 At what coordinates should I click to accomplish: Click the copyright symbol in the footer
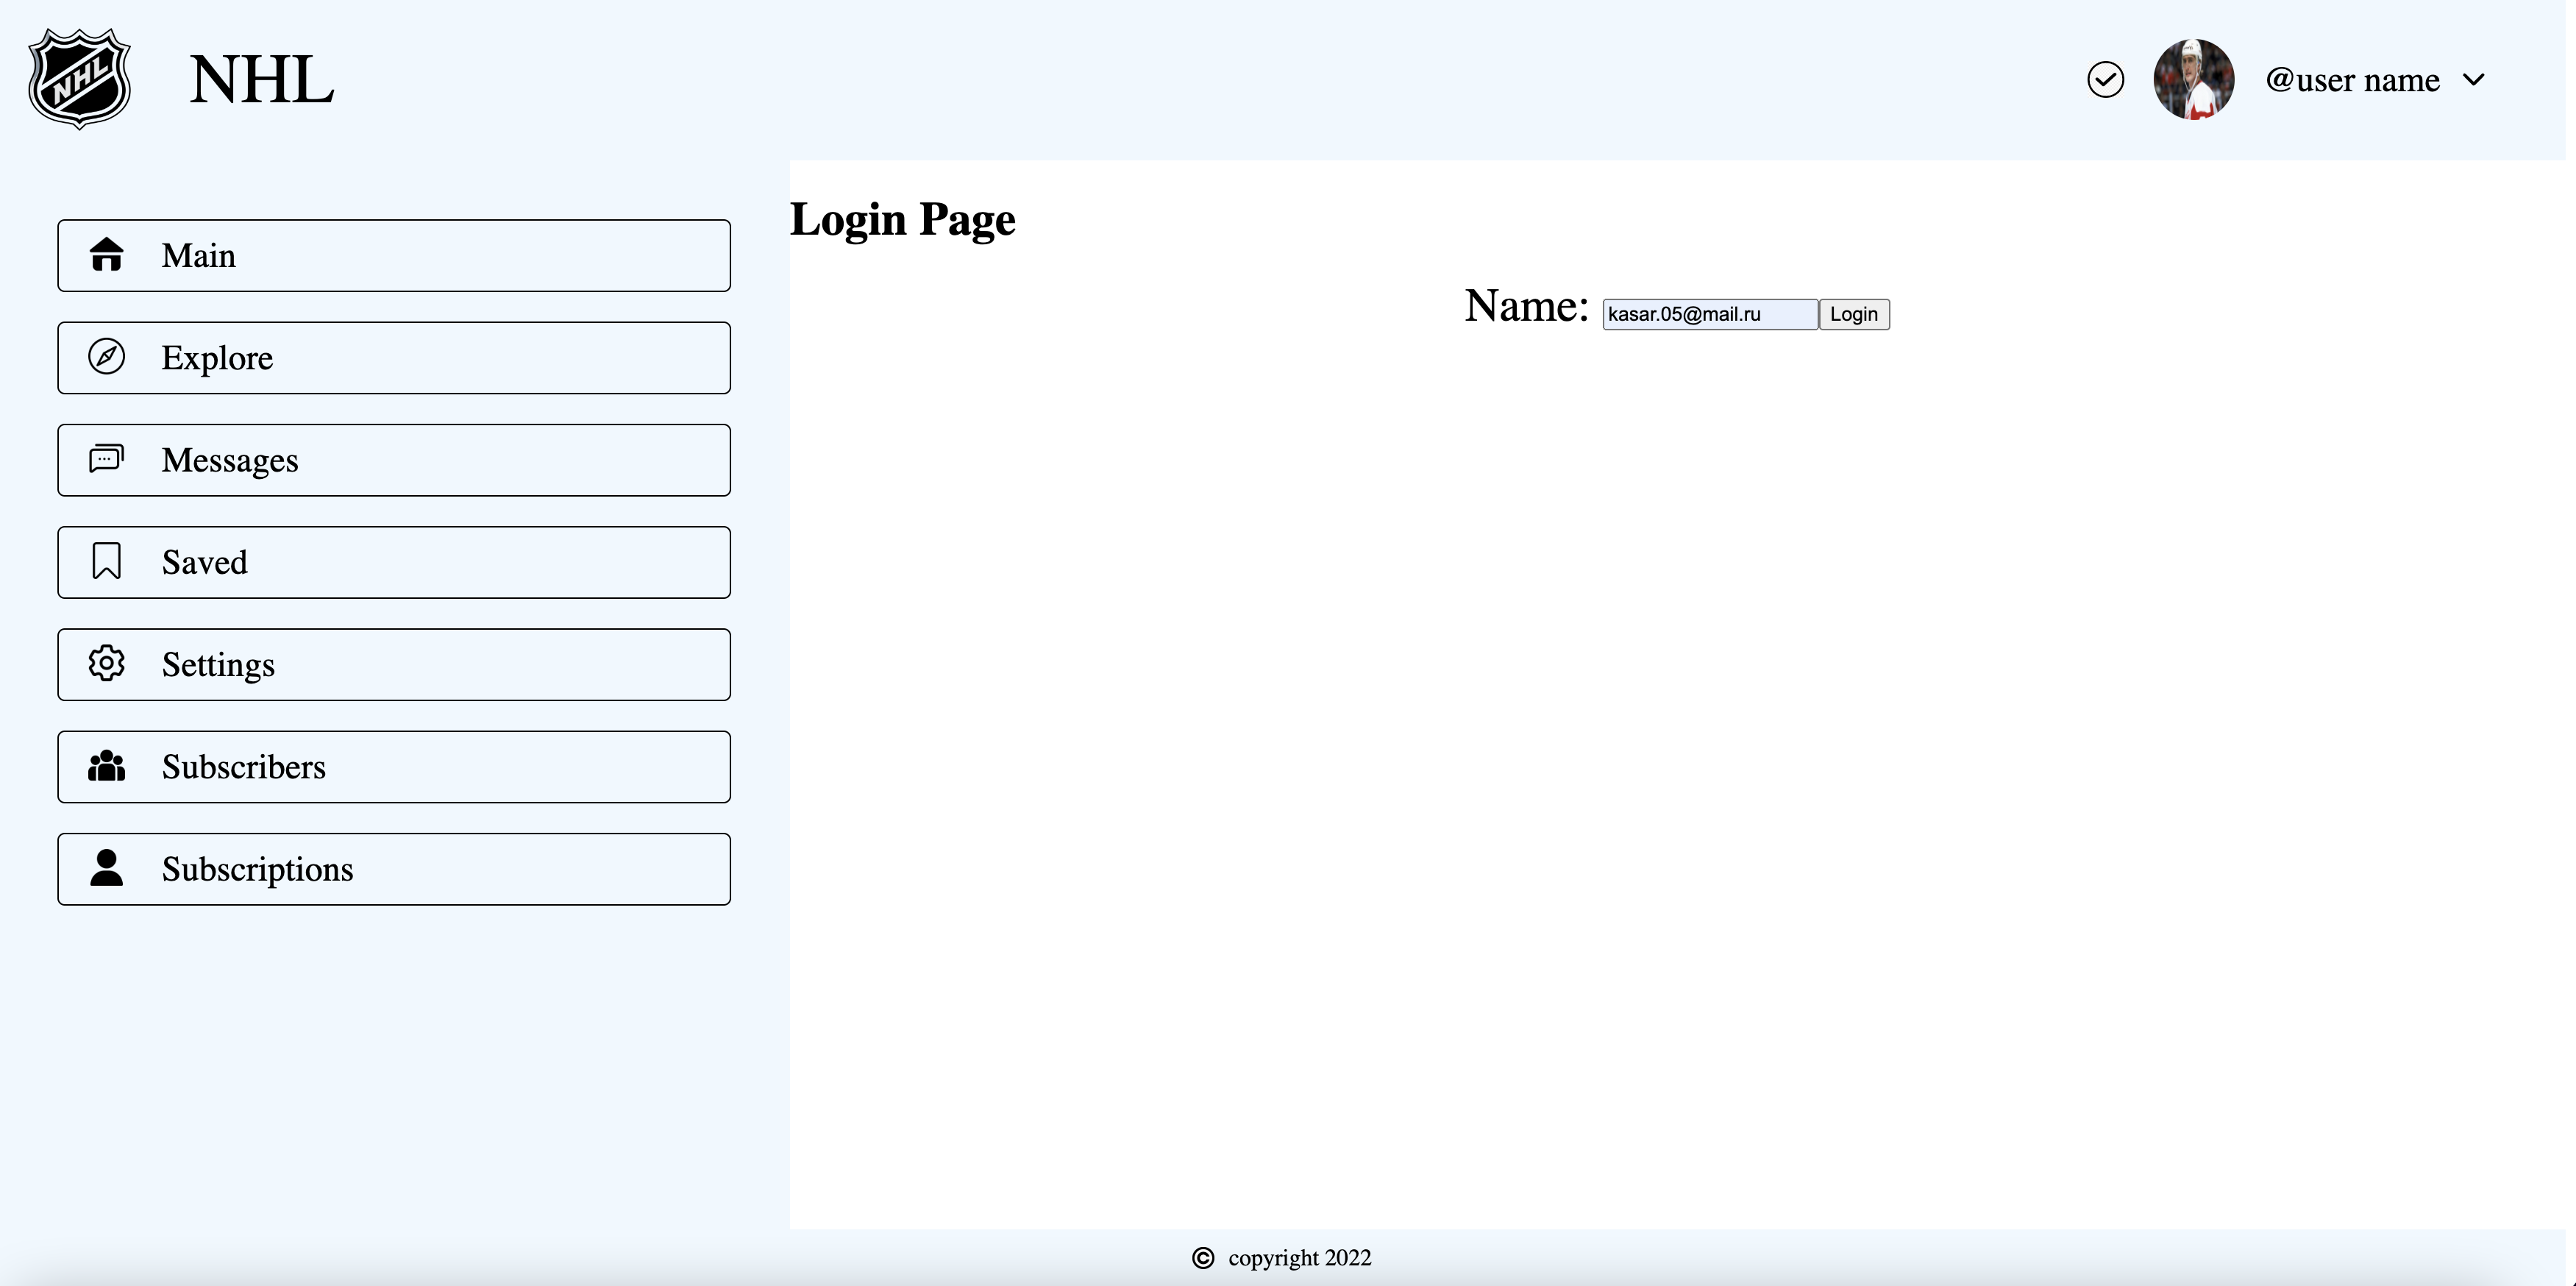[x=1203, y=1258]
